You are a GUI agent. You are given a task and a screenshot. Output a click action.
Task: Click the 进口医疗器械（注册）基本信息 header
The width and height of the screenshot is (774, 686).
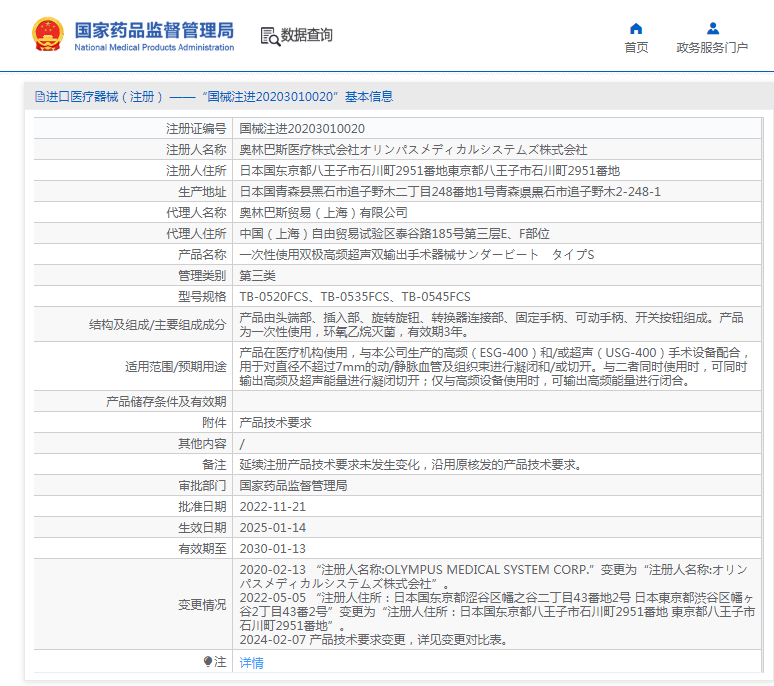pyautogui.click(x=214, y=97)
